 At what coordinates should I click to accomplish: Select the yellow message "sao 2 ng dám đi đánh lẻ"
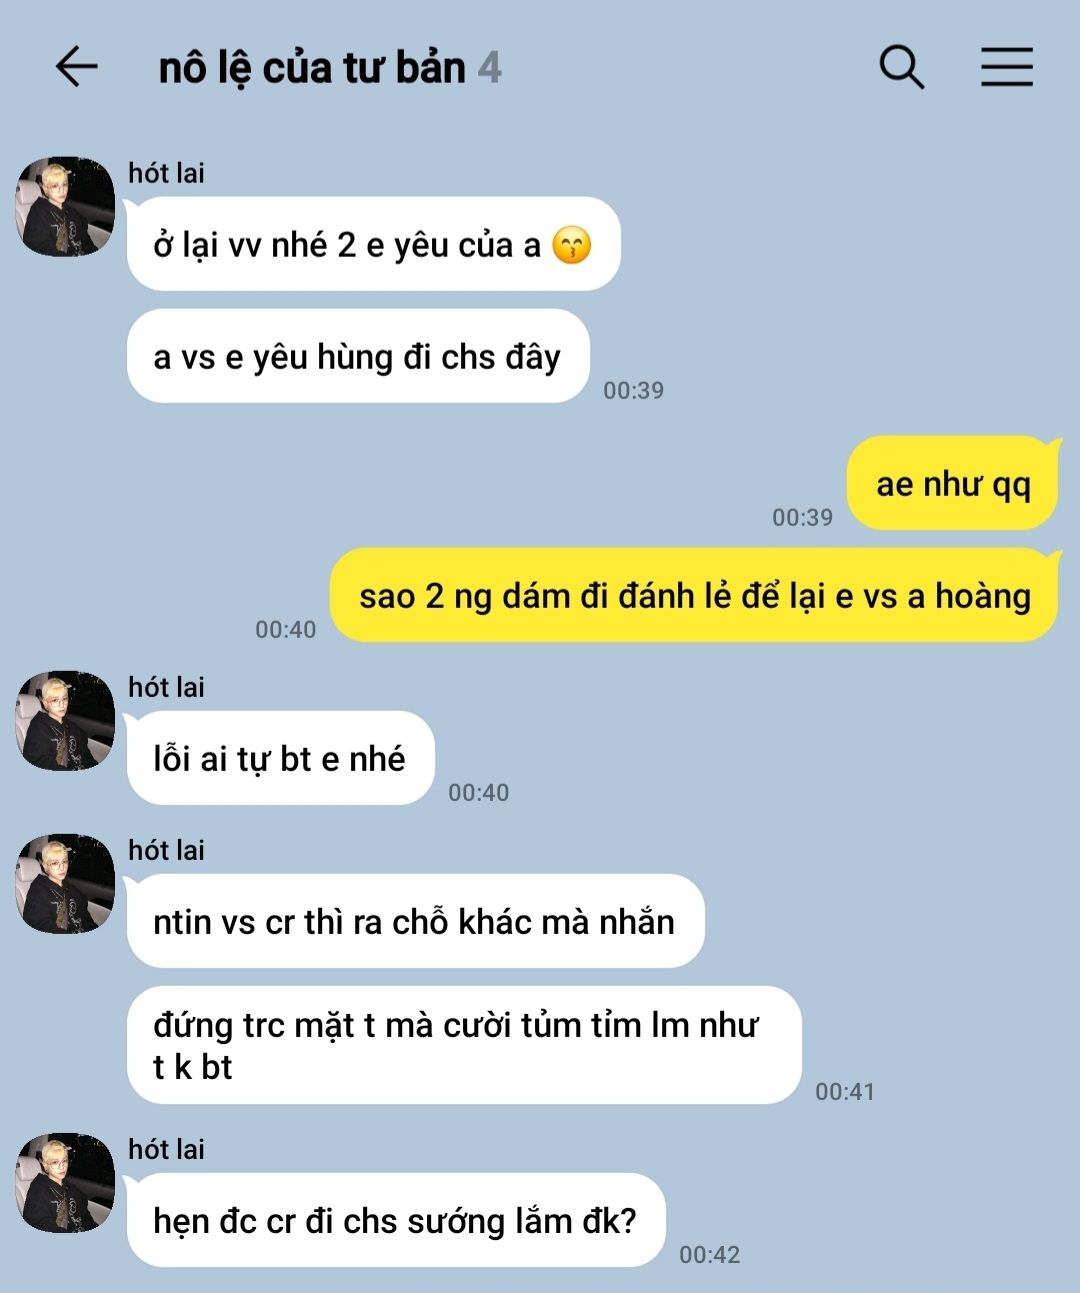(695, 595)
